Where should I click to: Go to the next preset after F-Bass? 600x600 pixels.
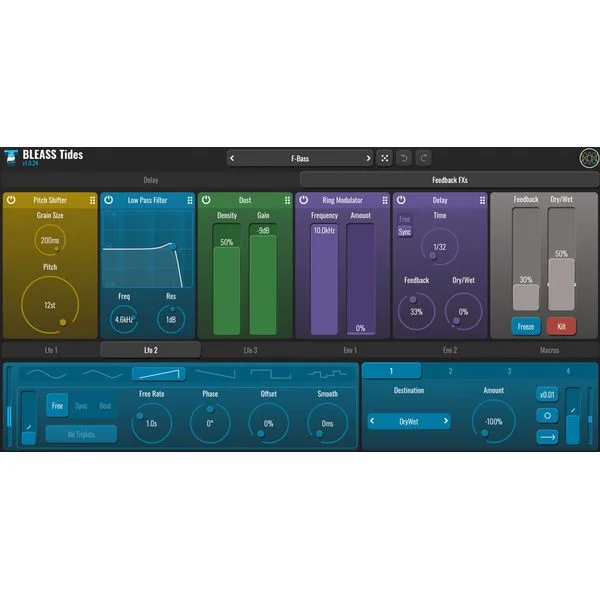click(368, 158)
